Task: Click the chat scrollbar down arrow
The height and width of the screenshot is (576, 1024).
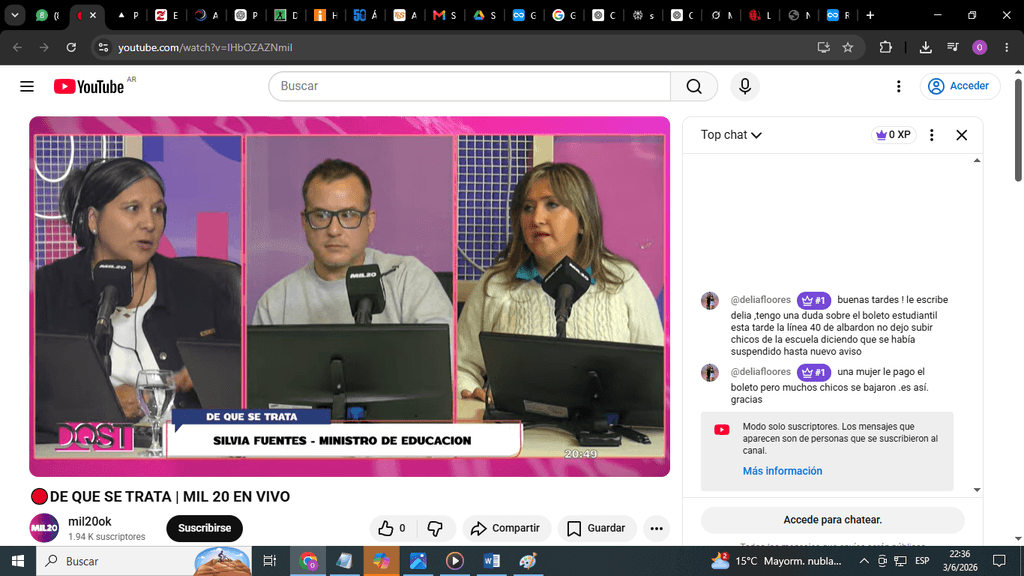Action: (977, 490)
